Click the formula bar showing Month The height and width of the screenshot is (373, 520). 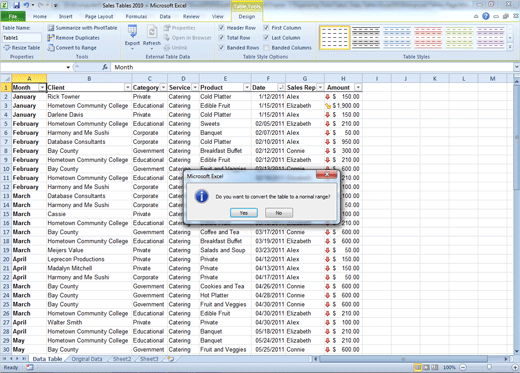(x=312, y=67)
